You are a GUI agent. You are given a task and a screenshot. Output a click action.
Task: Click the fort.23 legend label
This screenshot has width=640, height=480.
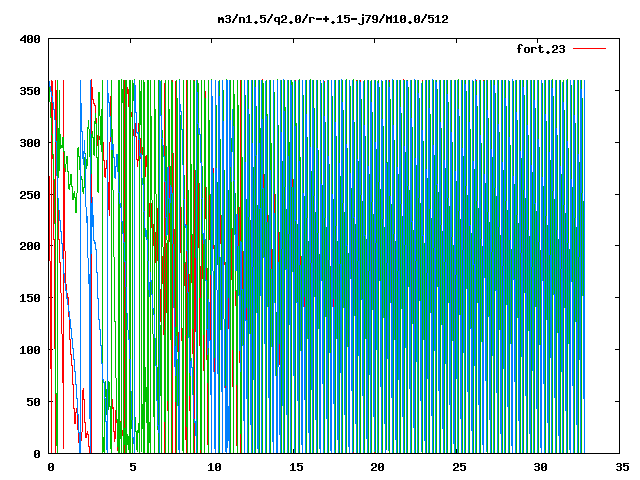541,49
